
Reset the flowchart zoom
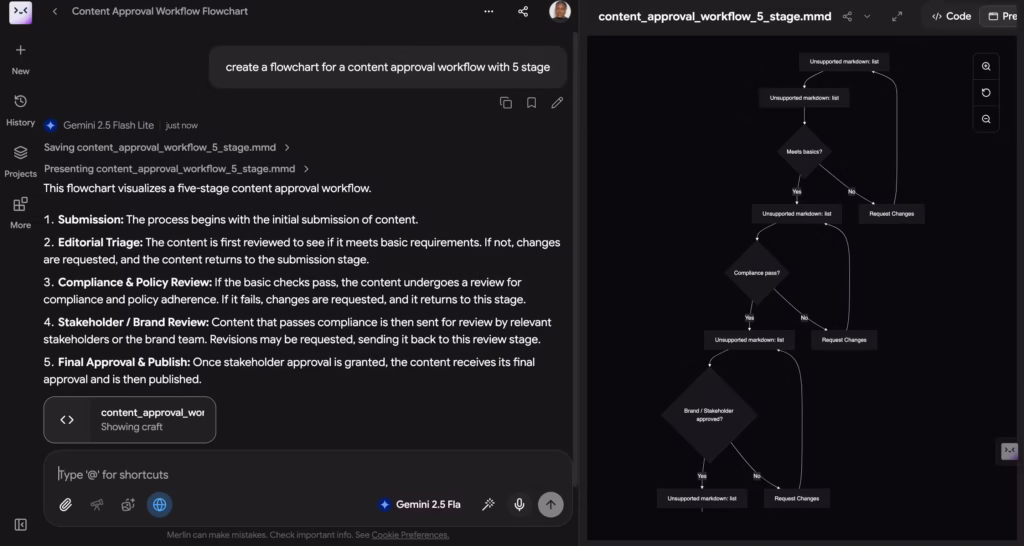click(985, 93)
